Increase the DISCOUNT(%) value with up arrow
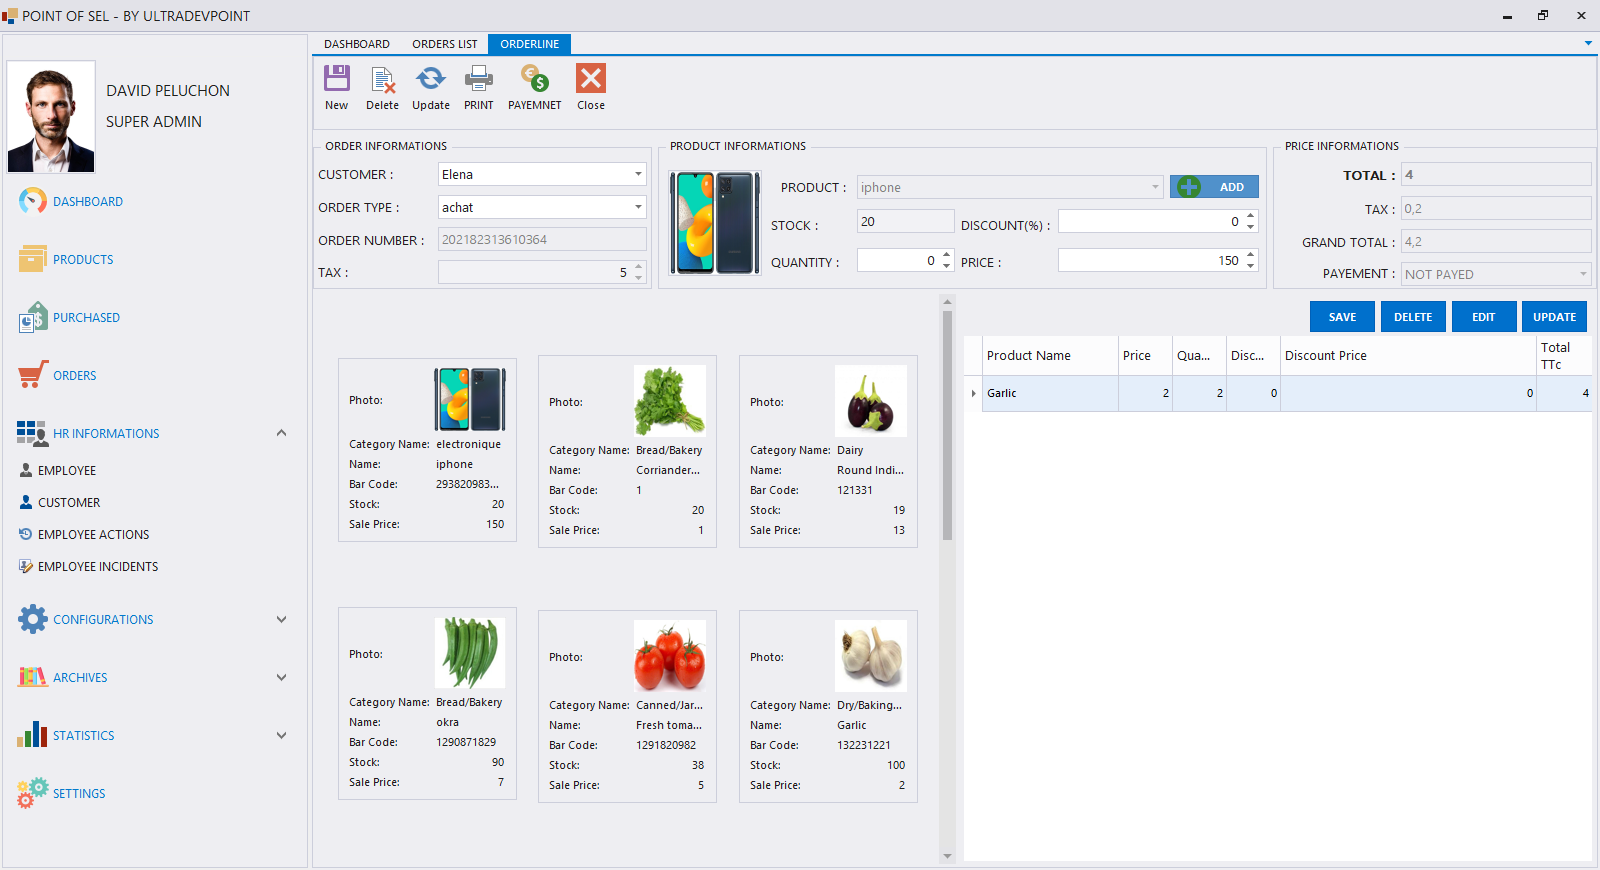The height and width of the screenshot is (870, 1600). (1250, 216)
